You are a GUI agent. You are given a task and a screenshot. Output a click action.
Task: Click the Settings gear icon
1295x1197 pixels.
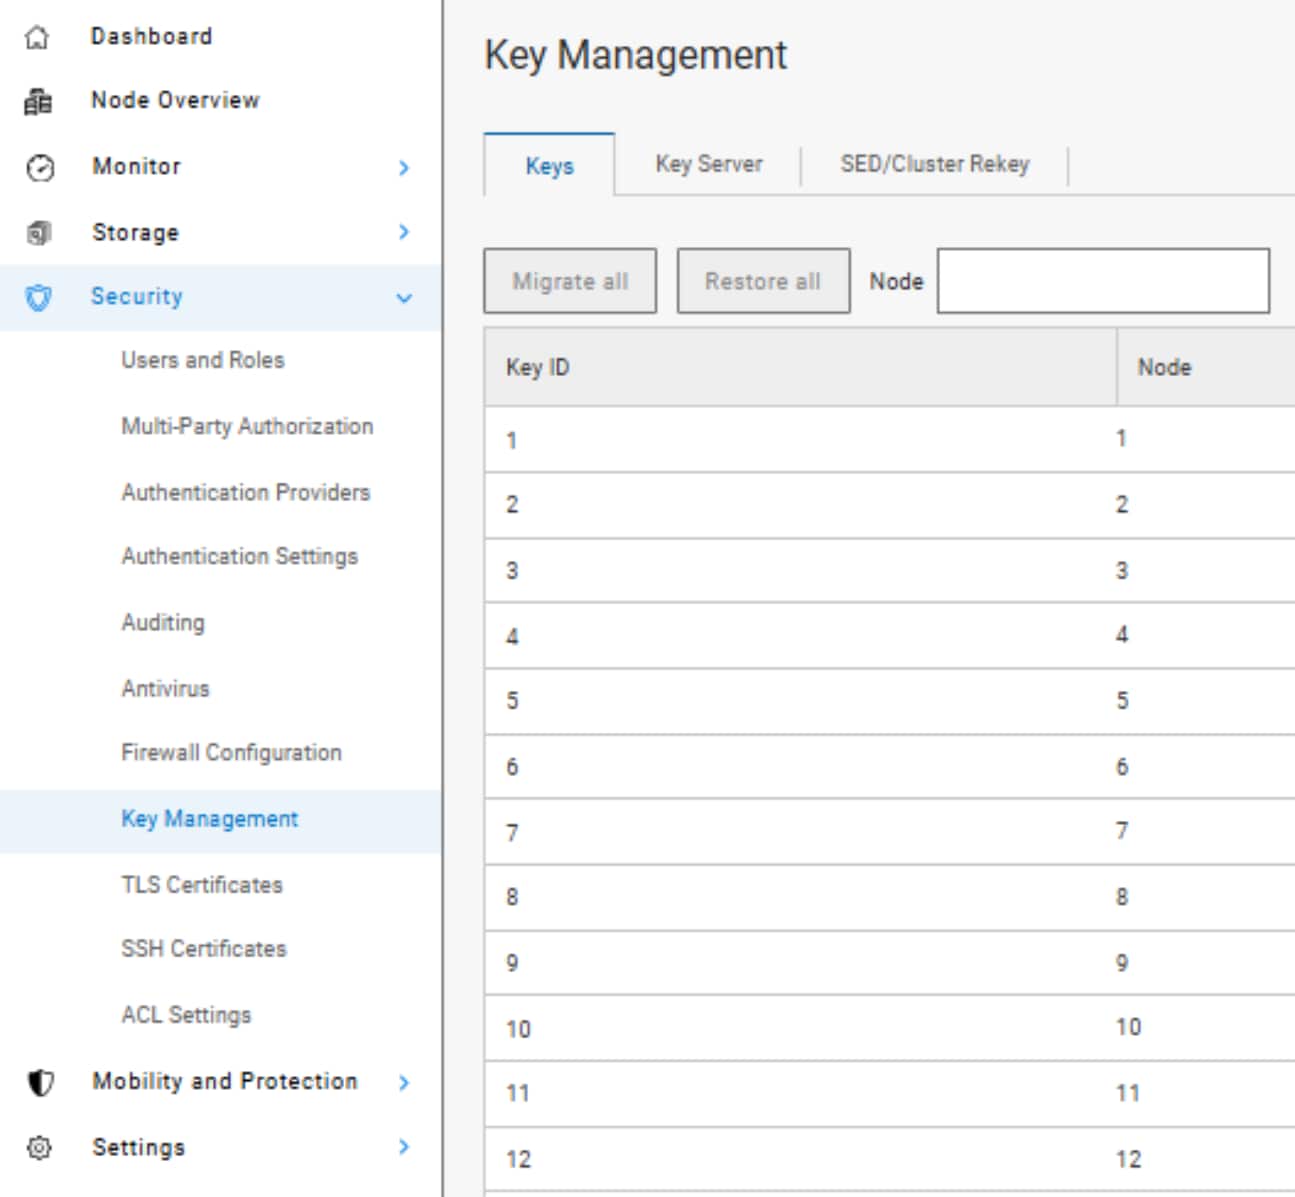coord(39,1147)
